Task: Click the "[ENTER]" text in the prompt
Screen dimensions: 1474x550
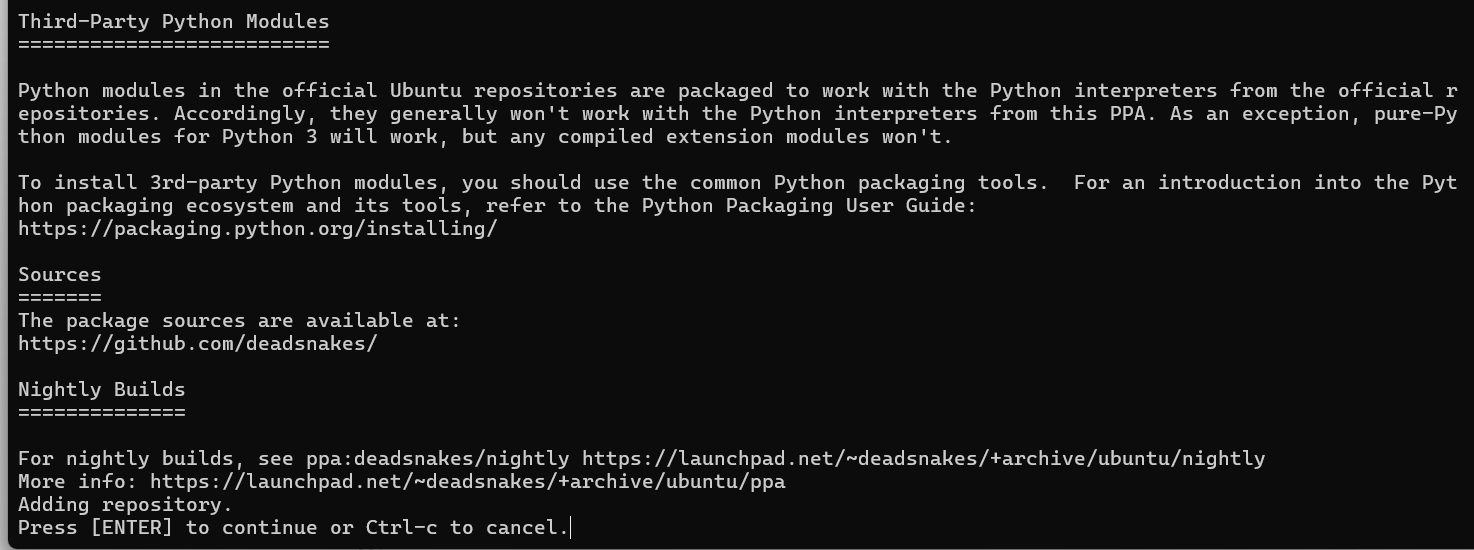Action: (131, 528)
